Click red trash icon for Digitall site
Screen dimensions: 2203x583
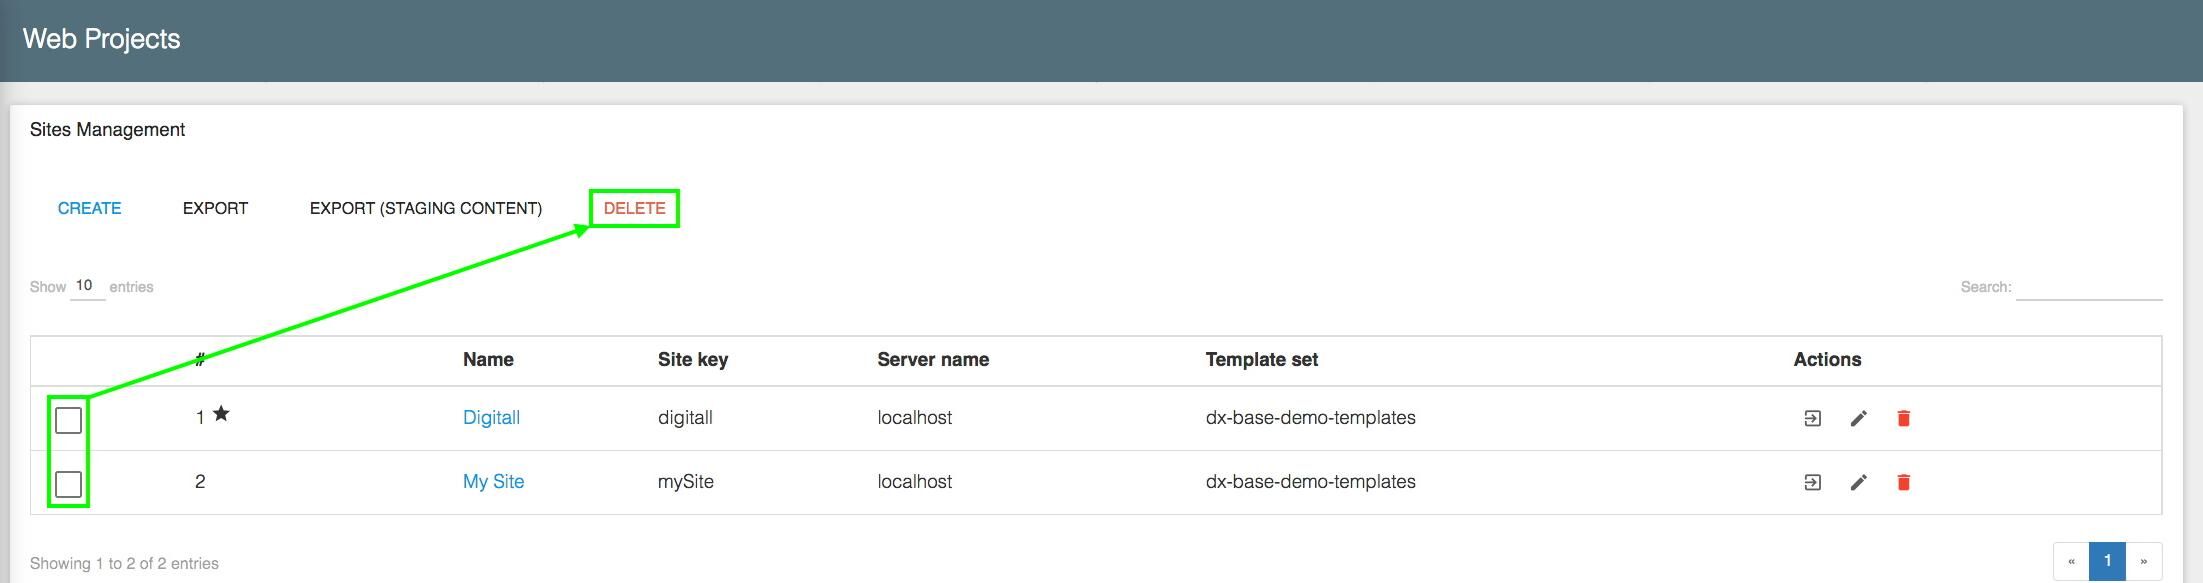[x=1903, y=418]
